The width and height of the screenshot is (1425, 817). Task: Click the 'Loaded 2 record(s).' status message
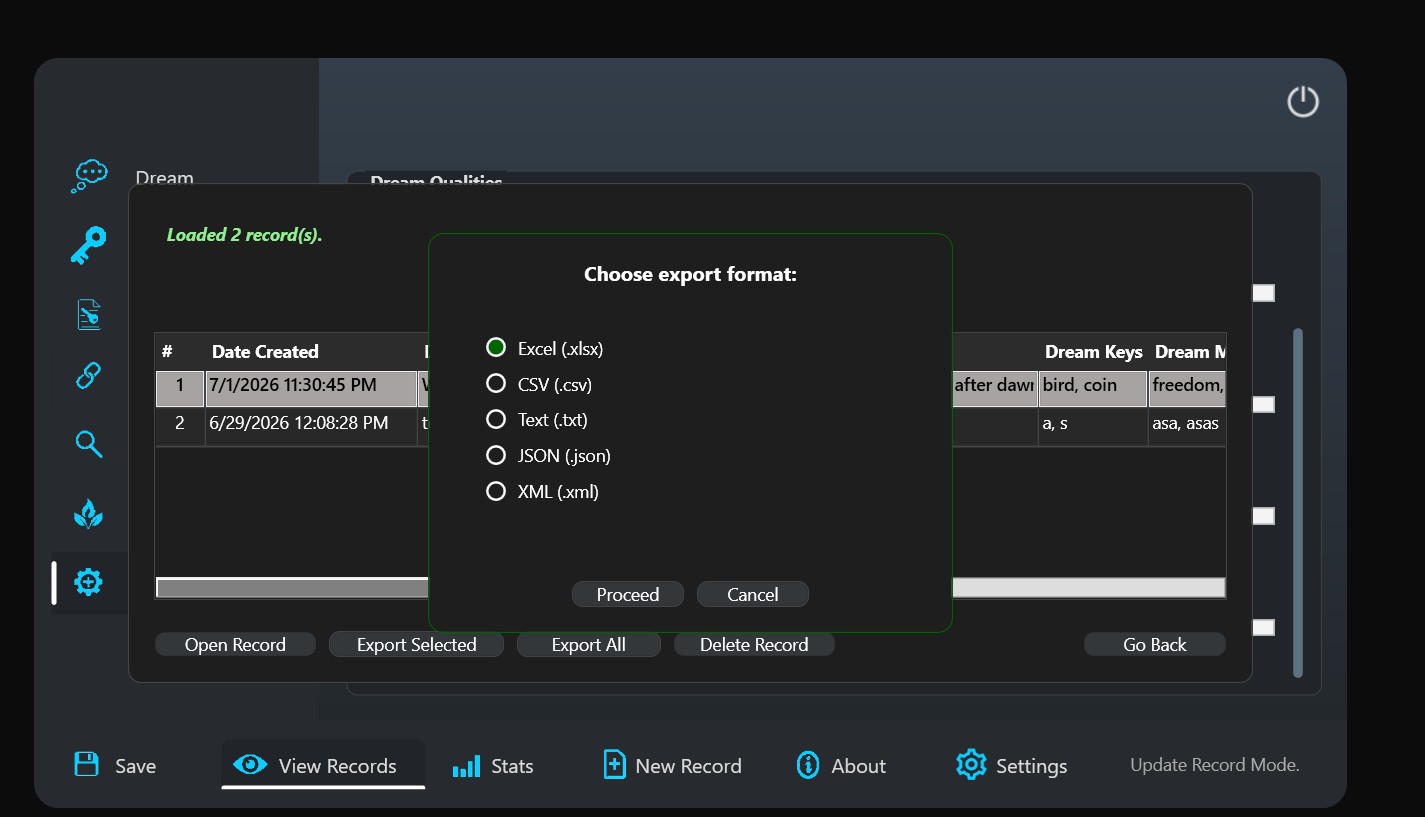tap(244, 236)
